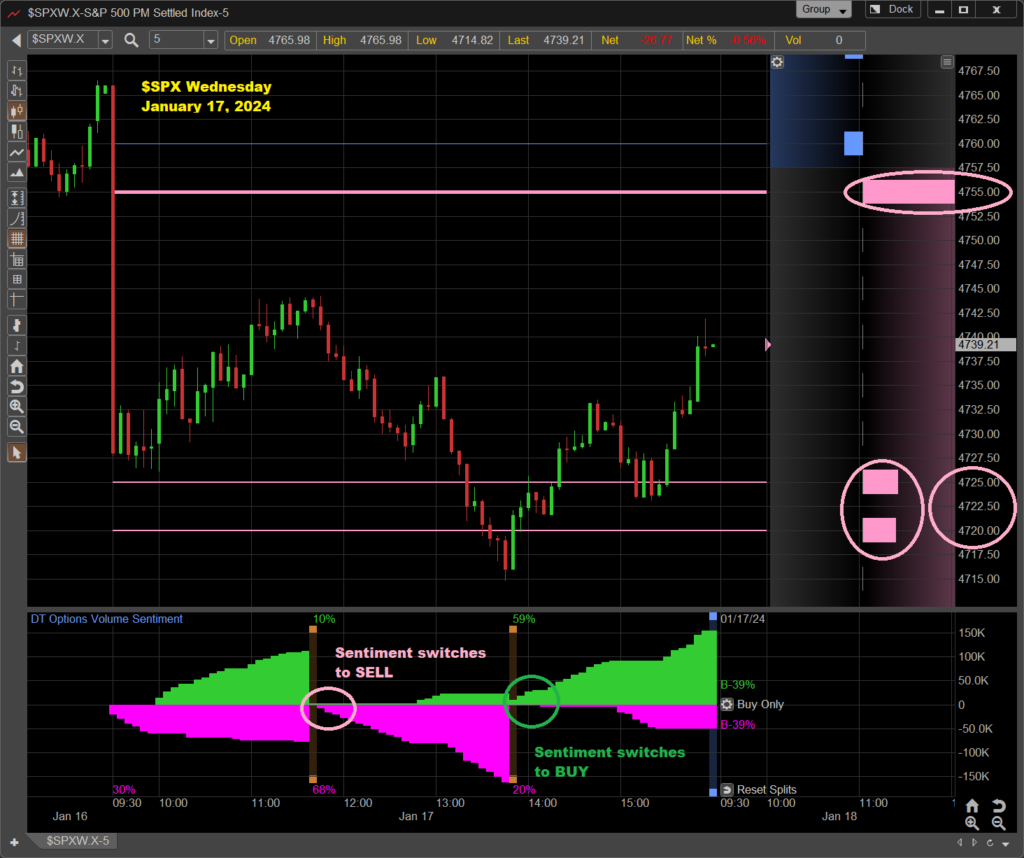Viewport: 1024px width, 858px height.
Task: Switch to area chart type icon
Action: [x=16, y=174]
